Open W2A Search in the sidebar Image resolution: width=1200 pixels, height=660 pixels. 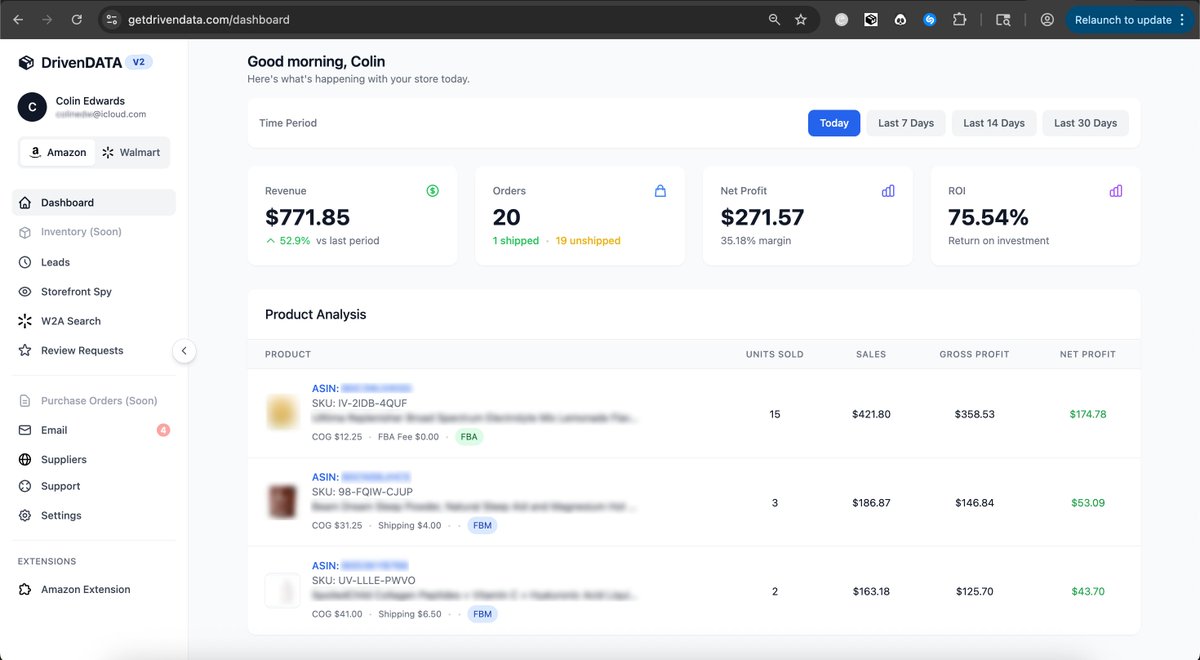point(94,321)
